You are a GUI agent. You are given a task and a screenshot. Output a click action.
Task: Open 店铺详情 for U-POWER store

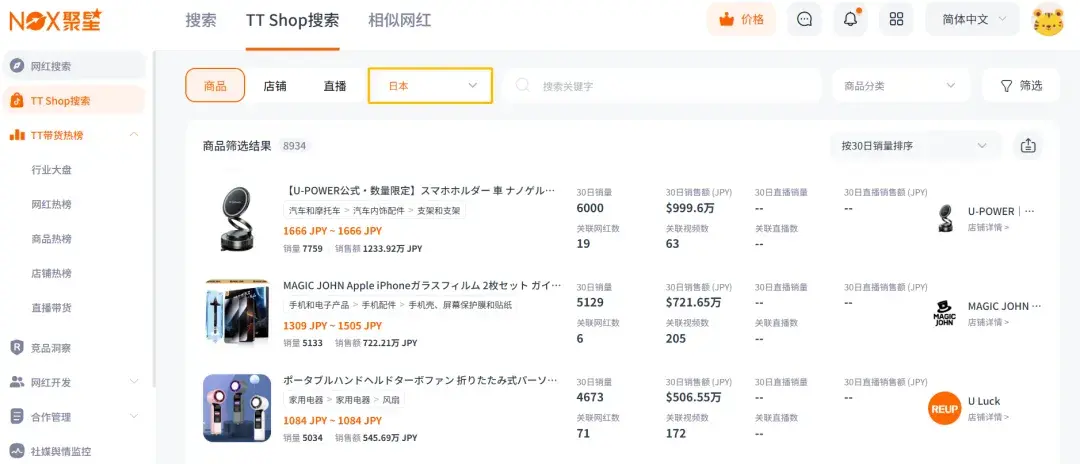coord(988,227)
